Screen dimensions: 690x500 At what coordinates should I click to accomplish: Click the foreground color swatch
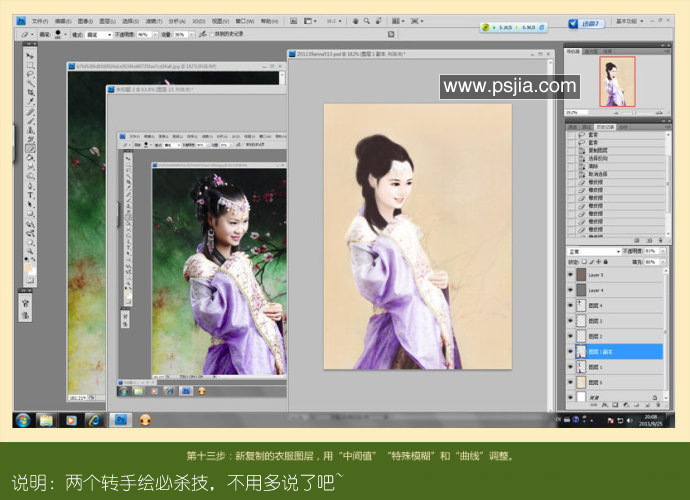(x=28, y=267)
